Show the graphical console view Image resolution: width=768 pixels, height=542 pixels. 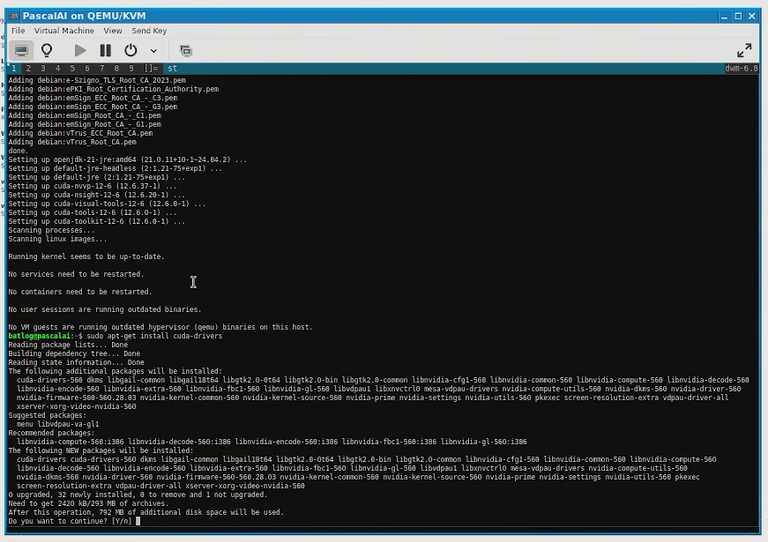click(x=21, y=50)
